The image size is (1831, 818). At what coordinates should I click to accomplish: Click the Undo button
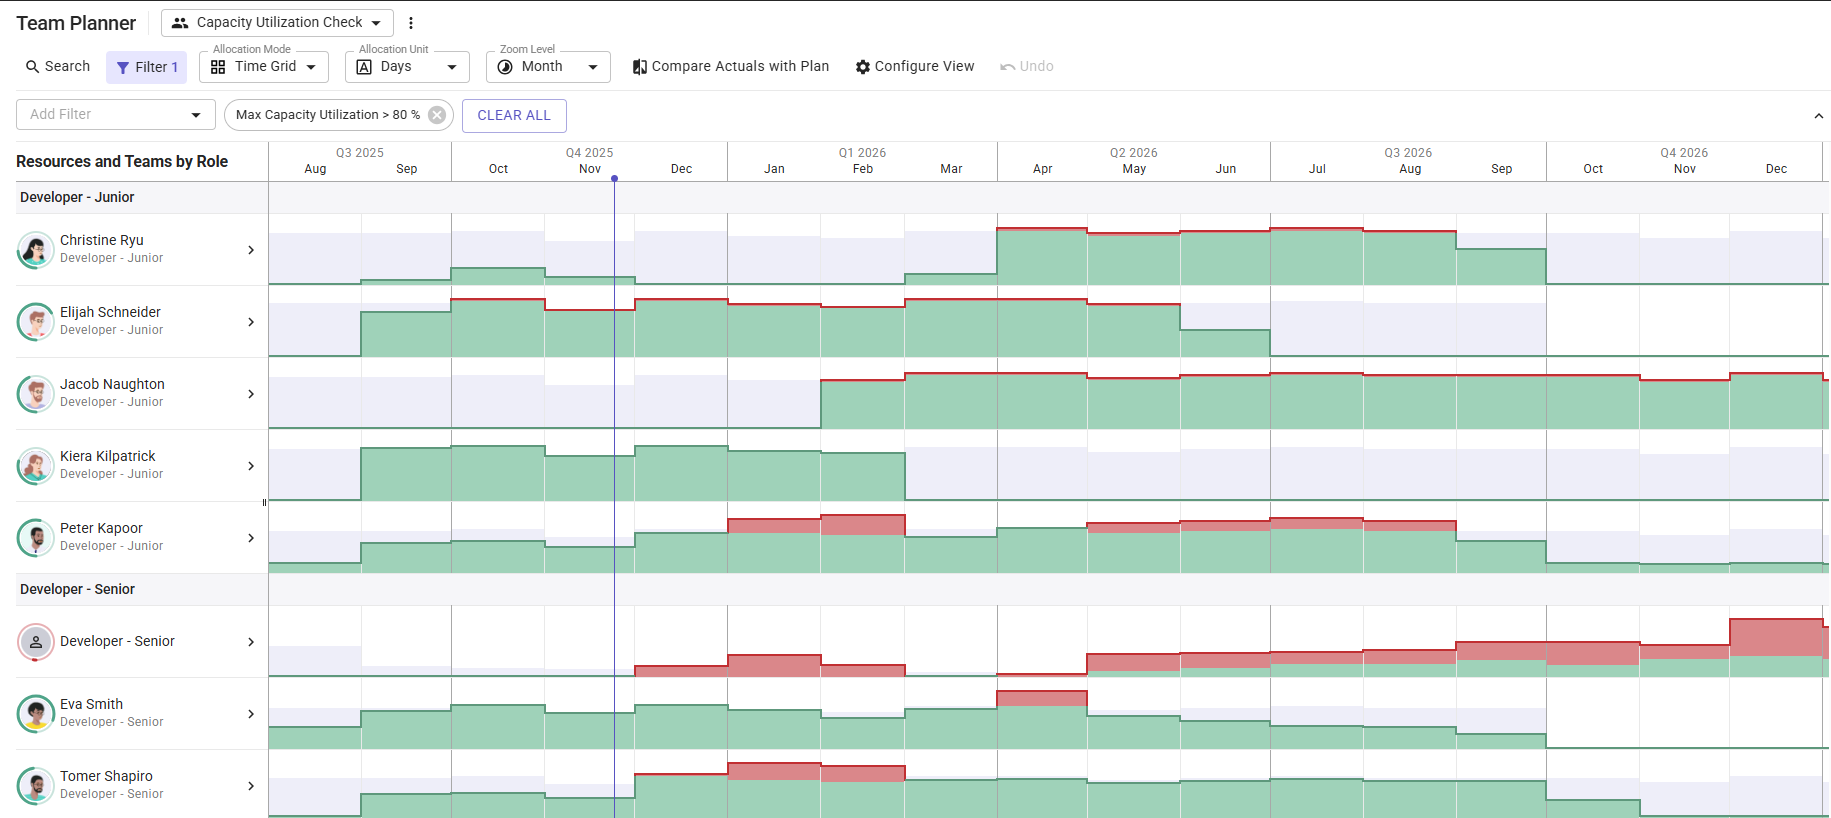(1027, 67)
